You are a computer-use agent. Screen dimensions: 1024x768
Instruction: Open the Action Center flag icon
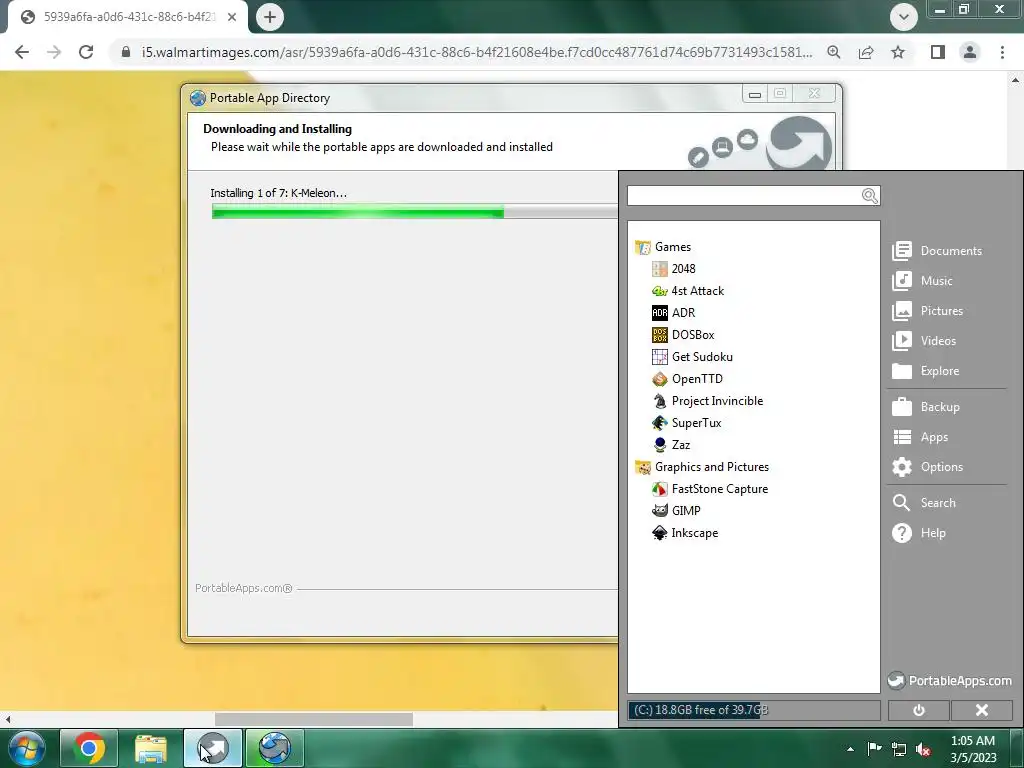tap(874, 749)
